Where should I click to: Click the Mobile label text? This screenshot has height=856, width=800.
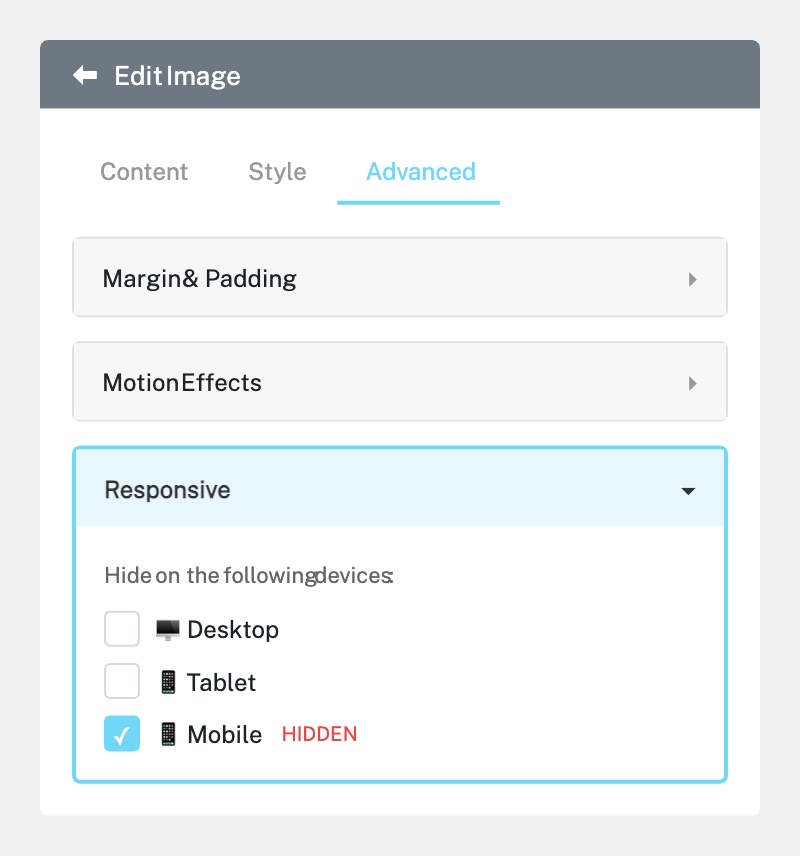224,734
